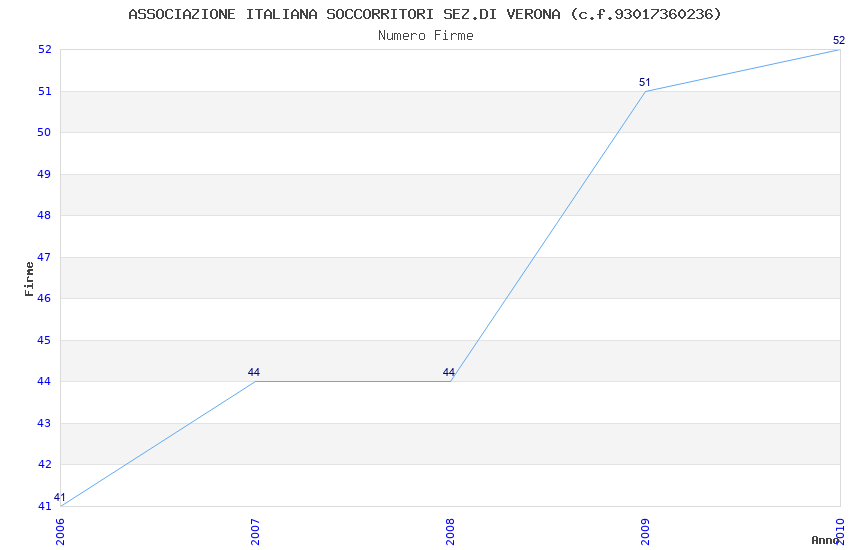Click the y-axis tick value 45

click(x=44, y=340)
